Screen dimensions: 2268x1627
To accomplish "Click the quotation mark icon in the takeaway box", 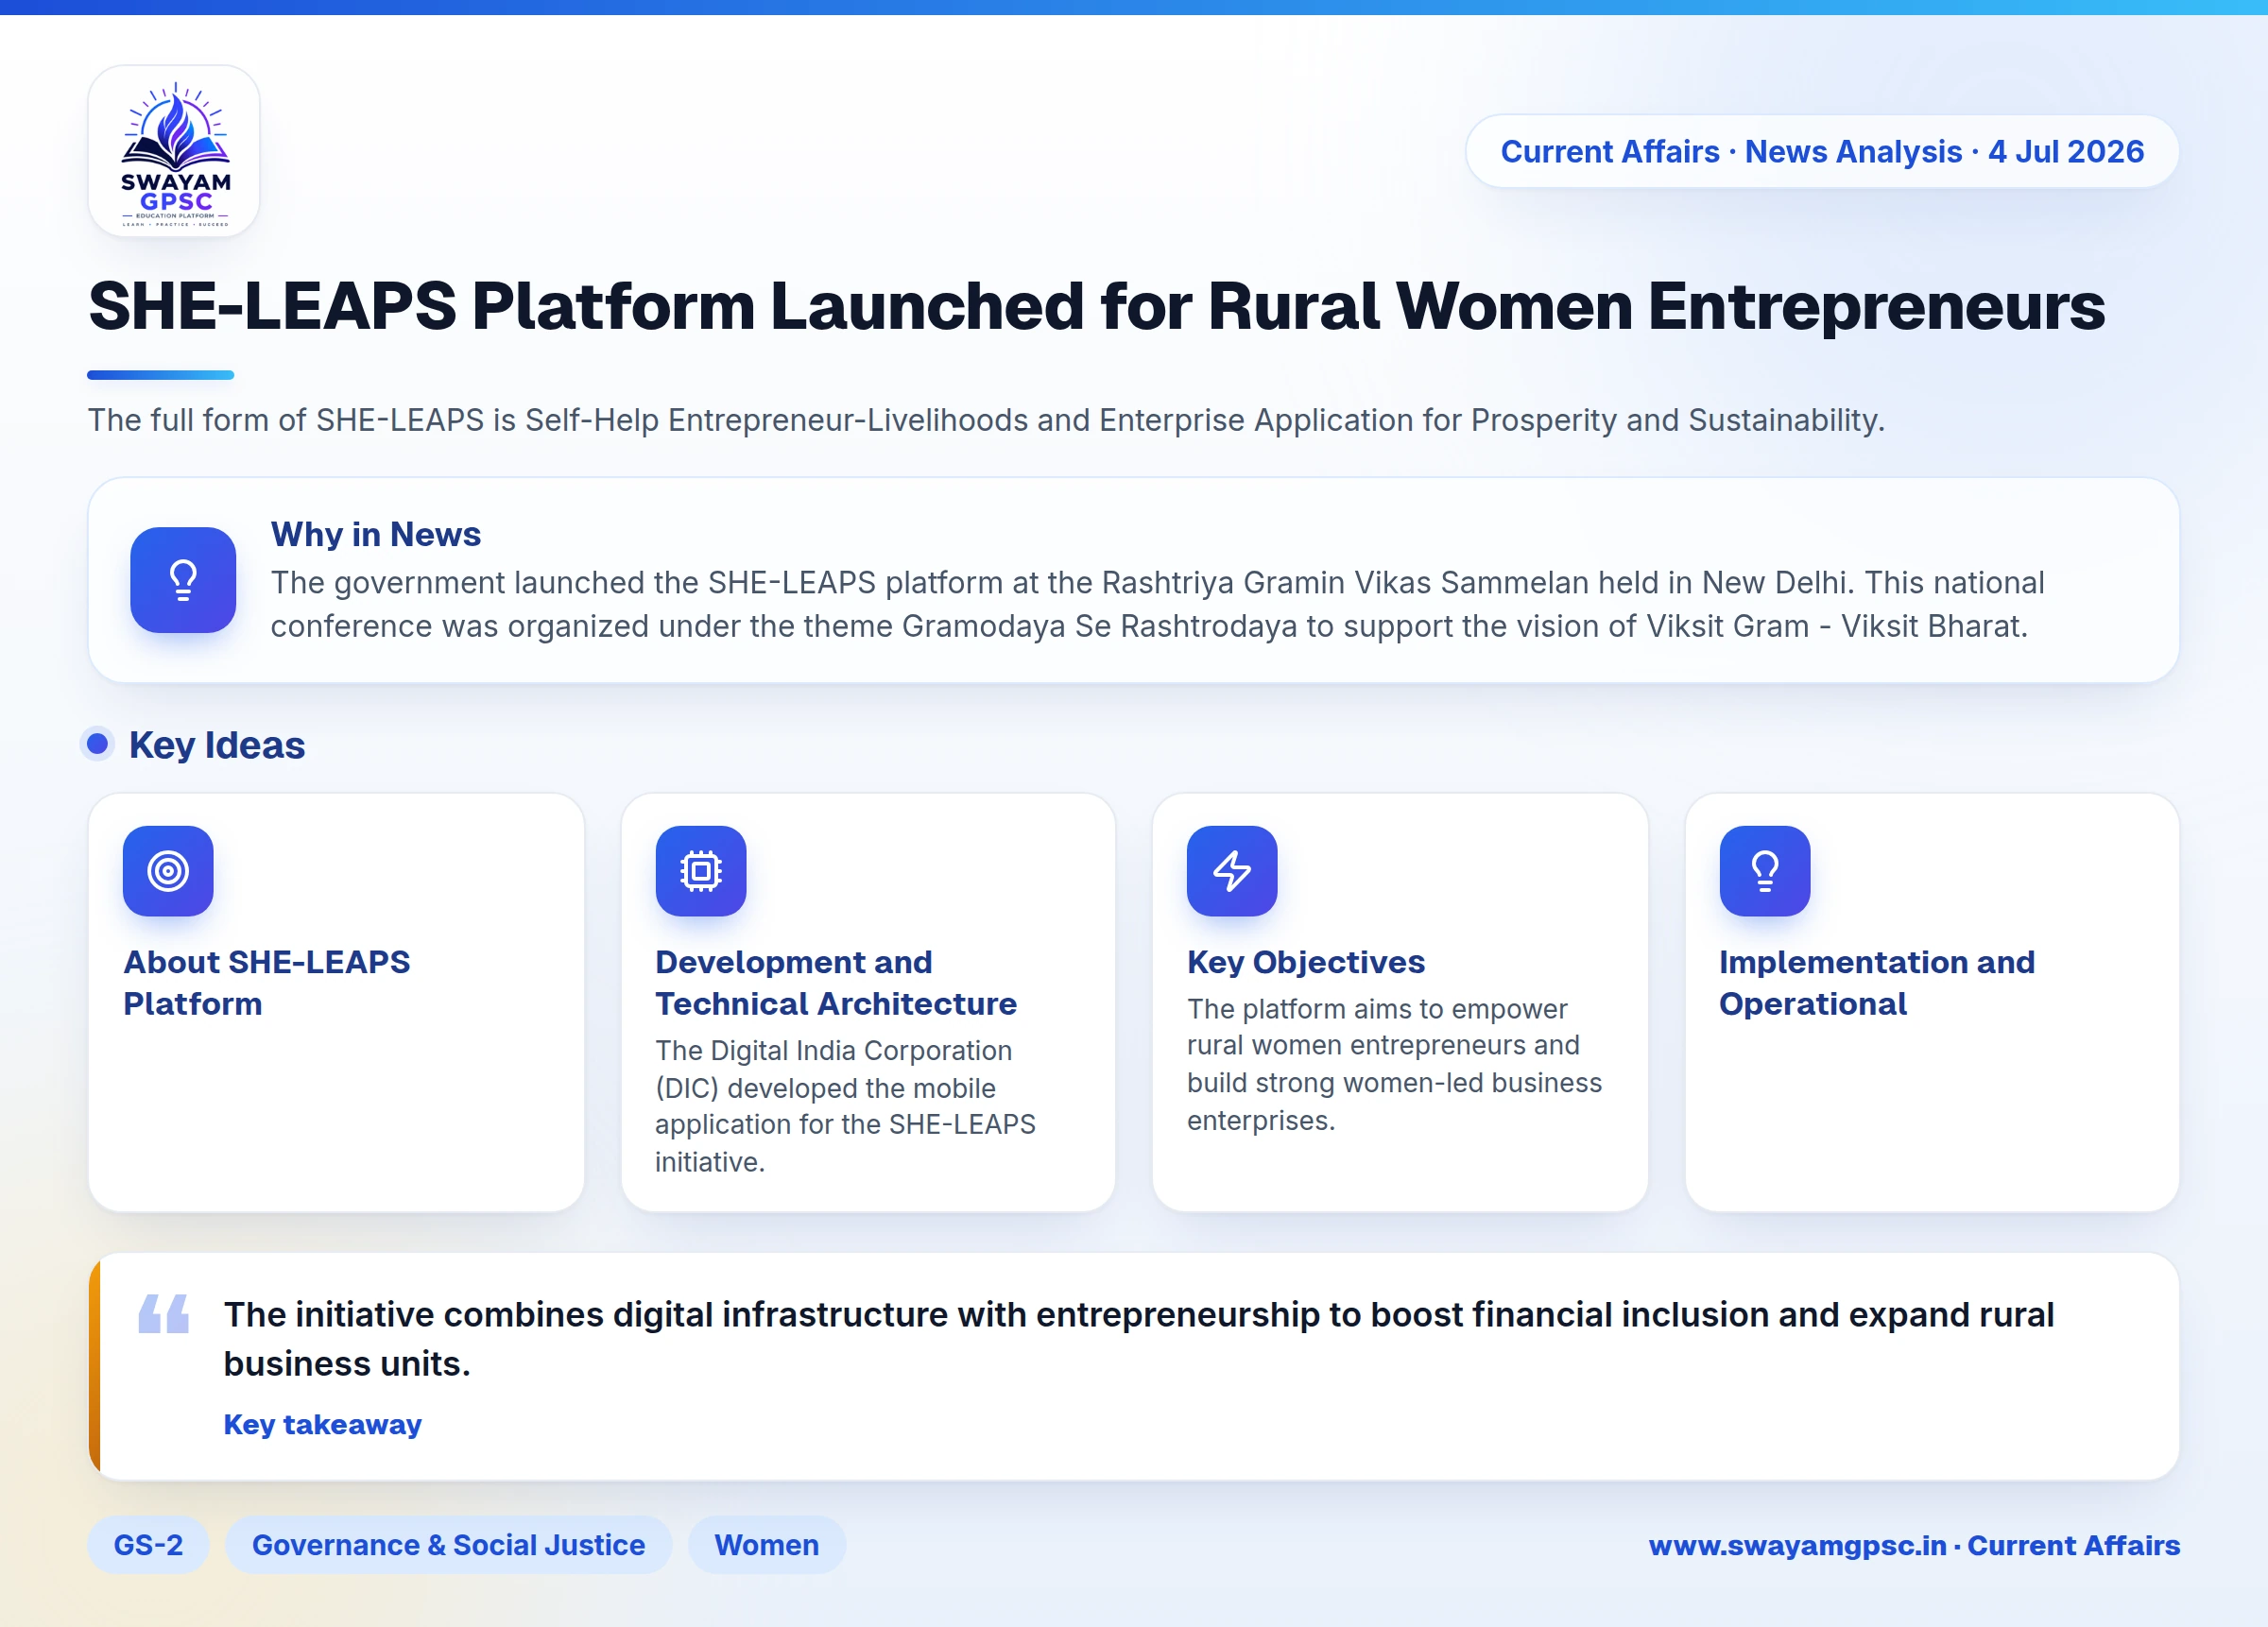I will (164, 1313).
